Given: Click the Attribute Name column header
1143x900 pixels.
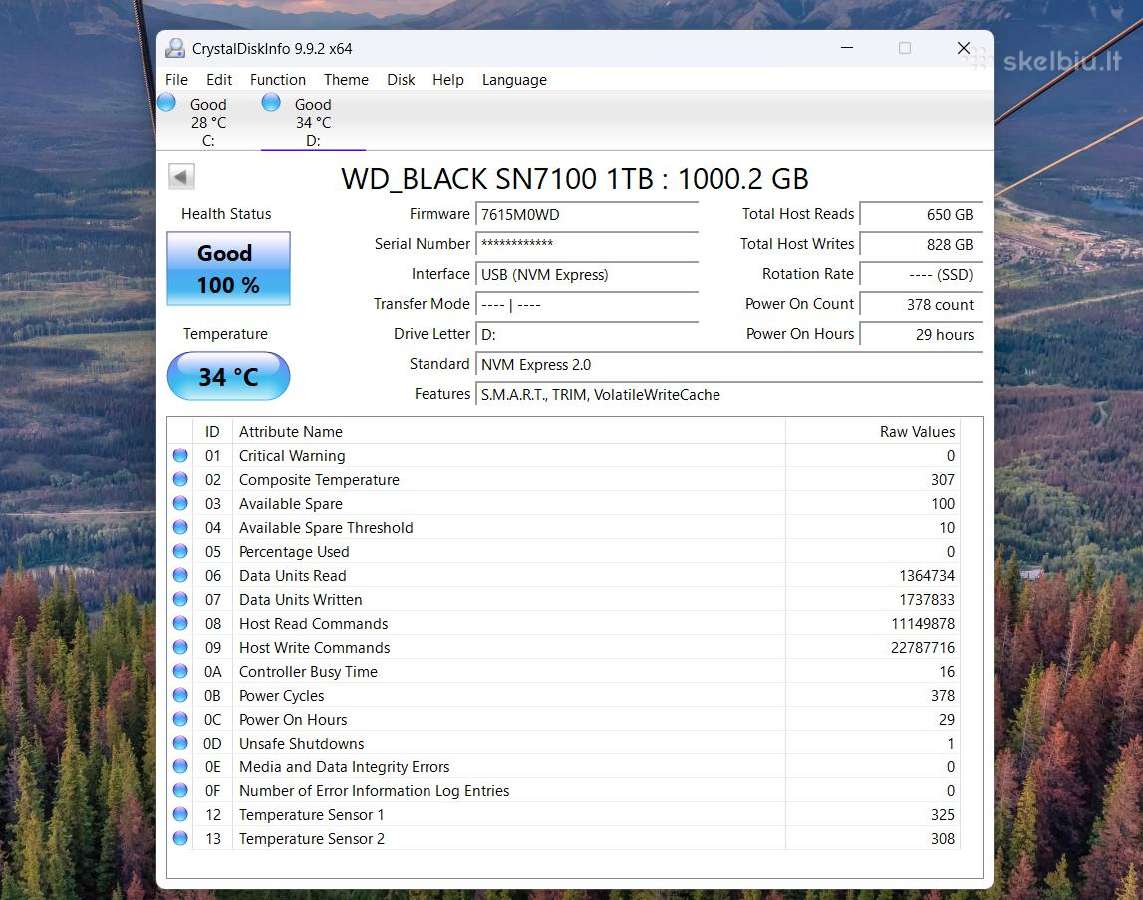Looking at the screenshot, I should coord(509,431).
